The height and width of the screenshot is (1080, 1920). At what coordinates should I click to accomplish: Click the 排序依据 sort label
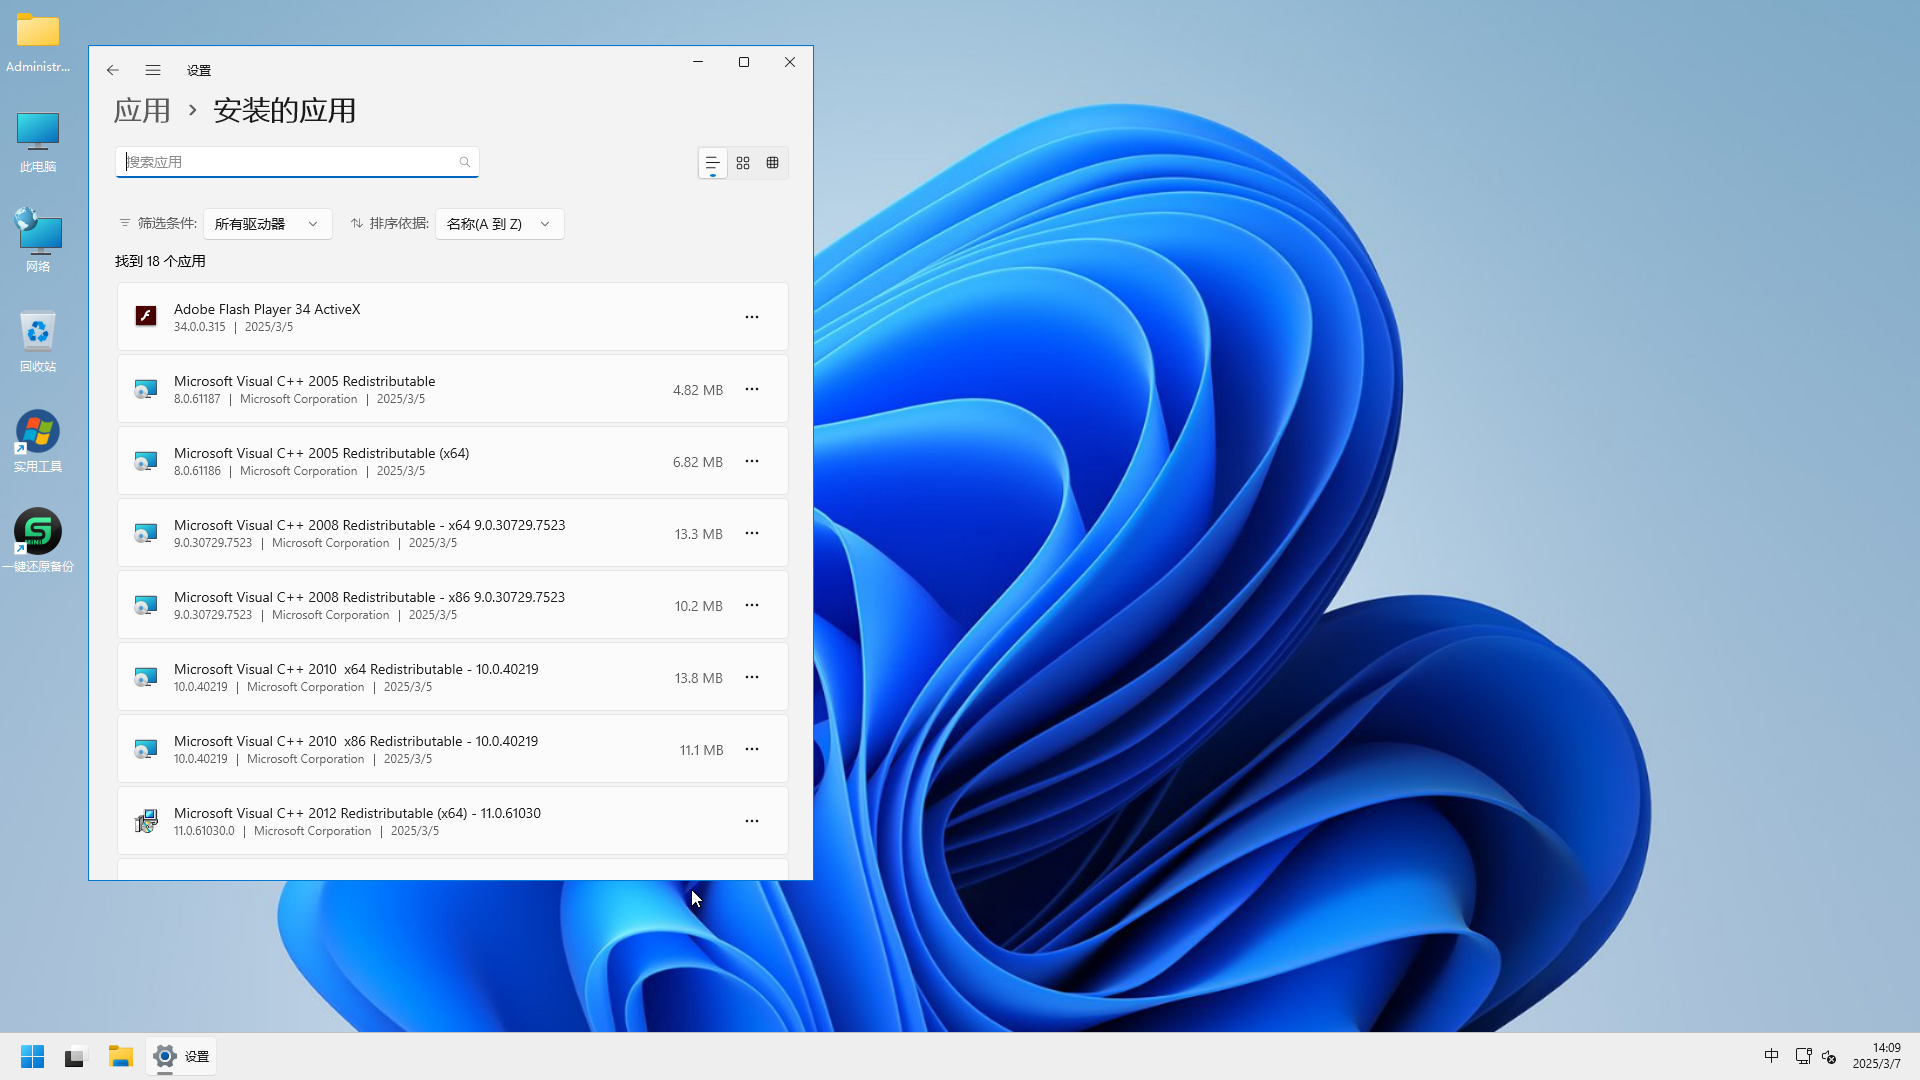(x=399, y=223)
